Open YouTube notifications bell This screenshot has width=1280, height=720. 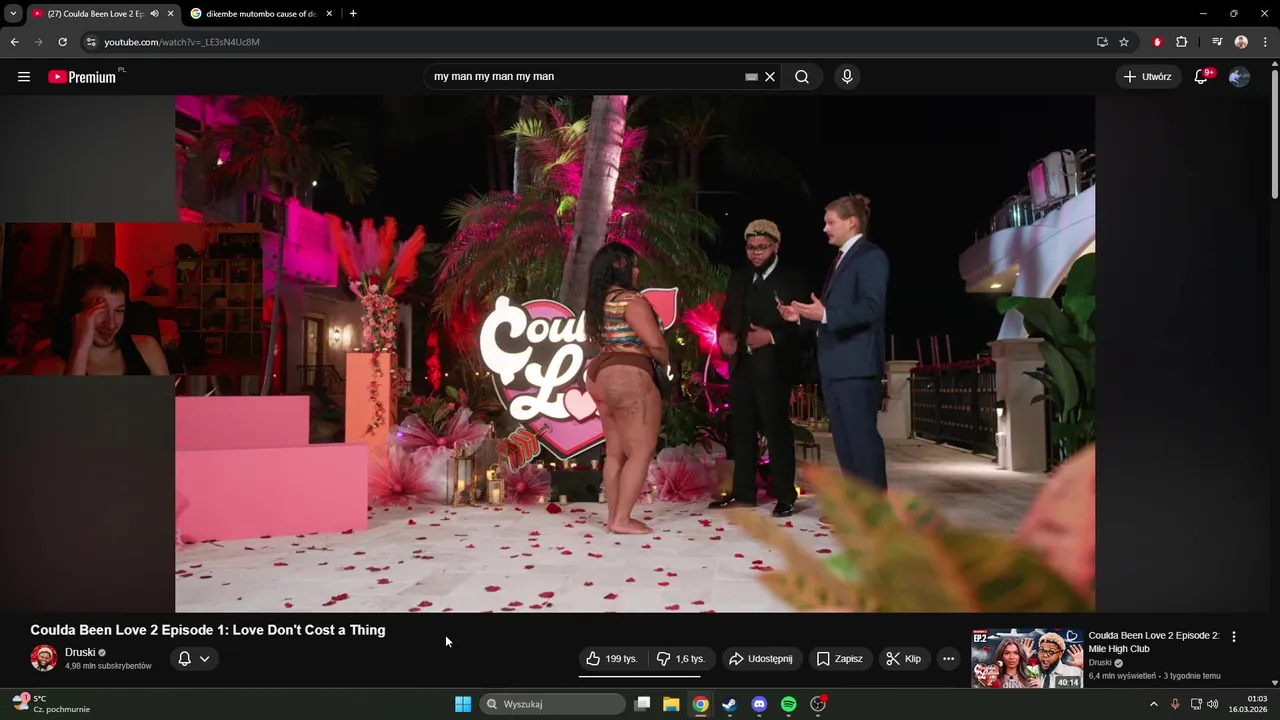coord(1202,77)
